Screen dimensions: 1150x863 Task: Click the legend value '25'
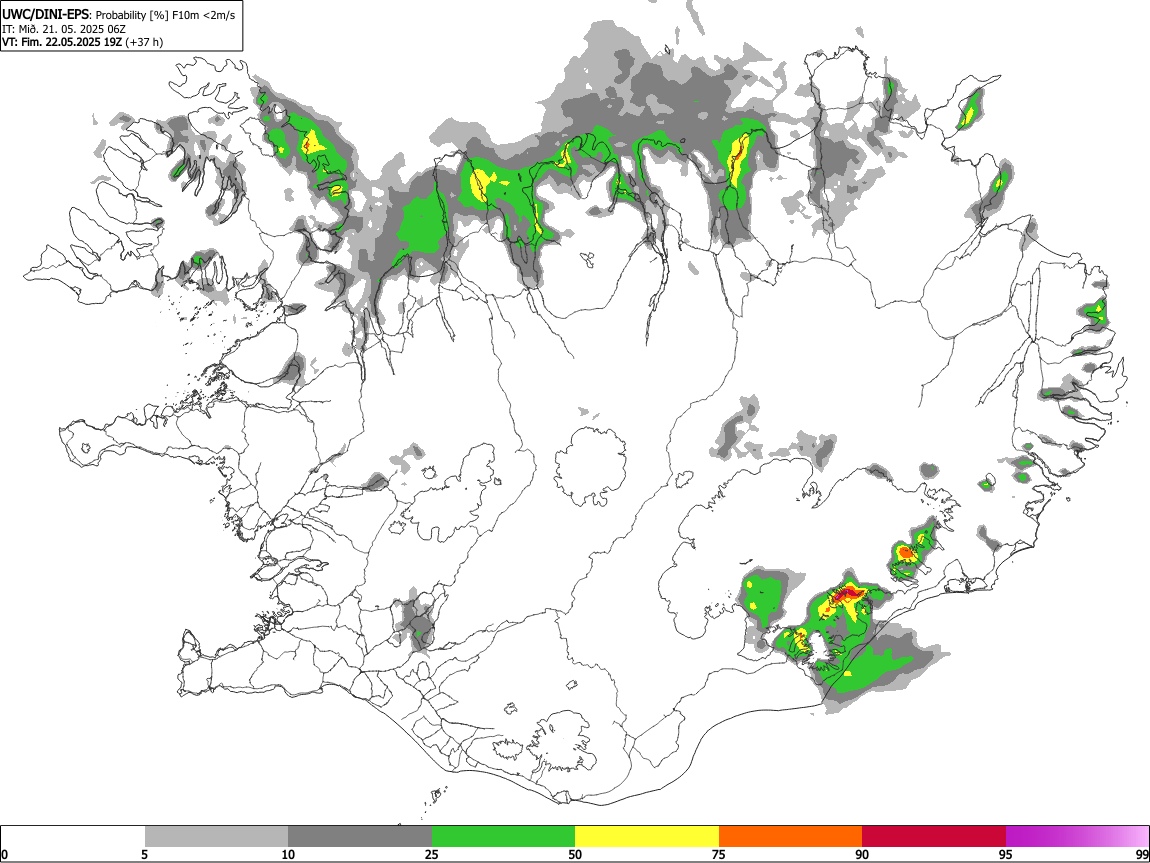(432, 854)
